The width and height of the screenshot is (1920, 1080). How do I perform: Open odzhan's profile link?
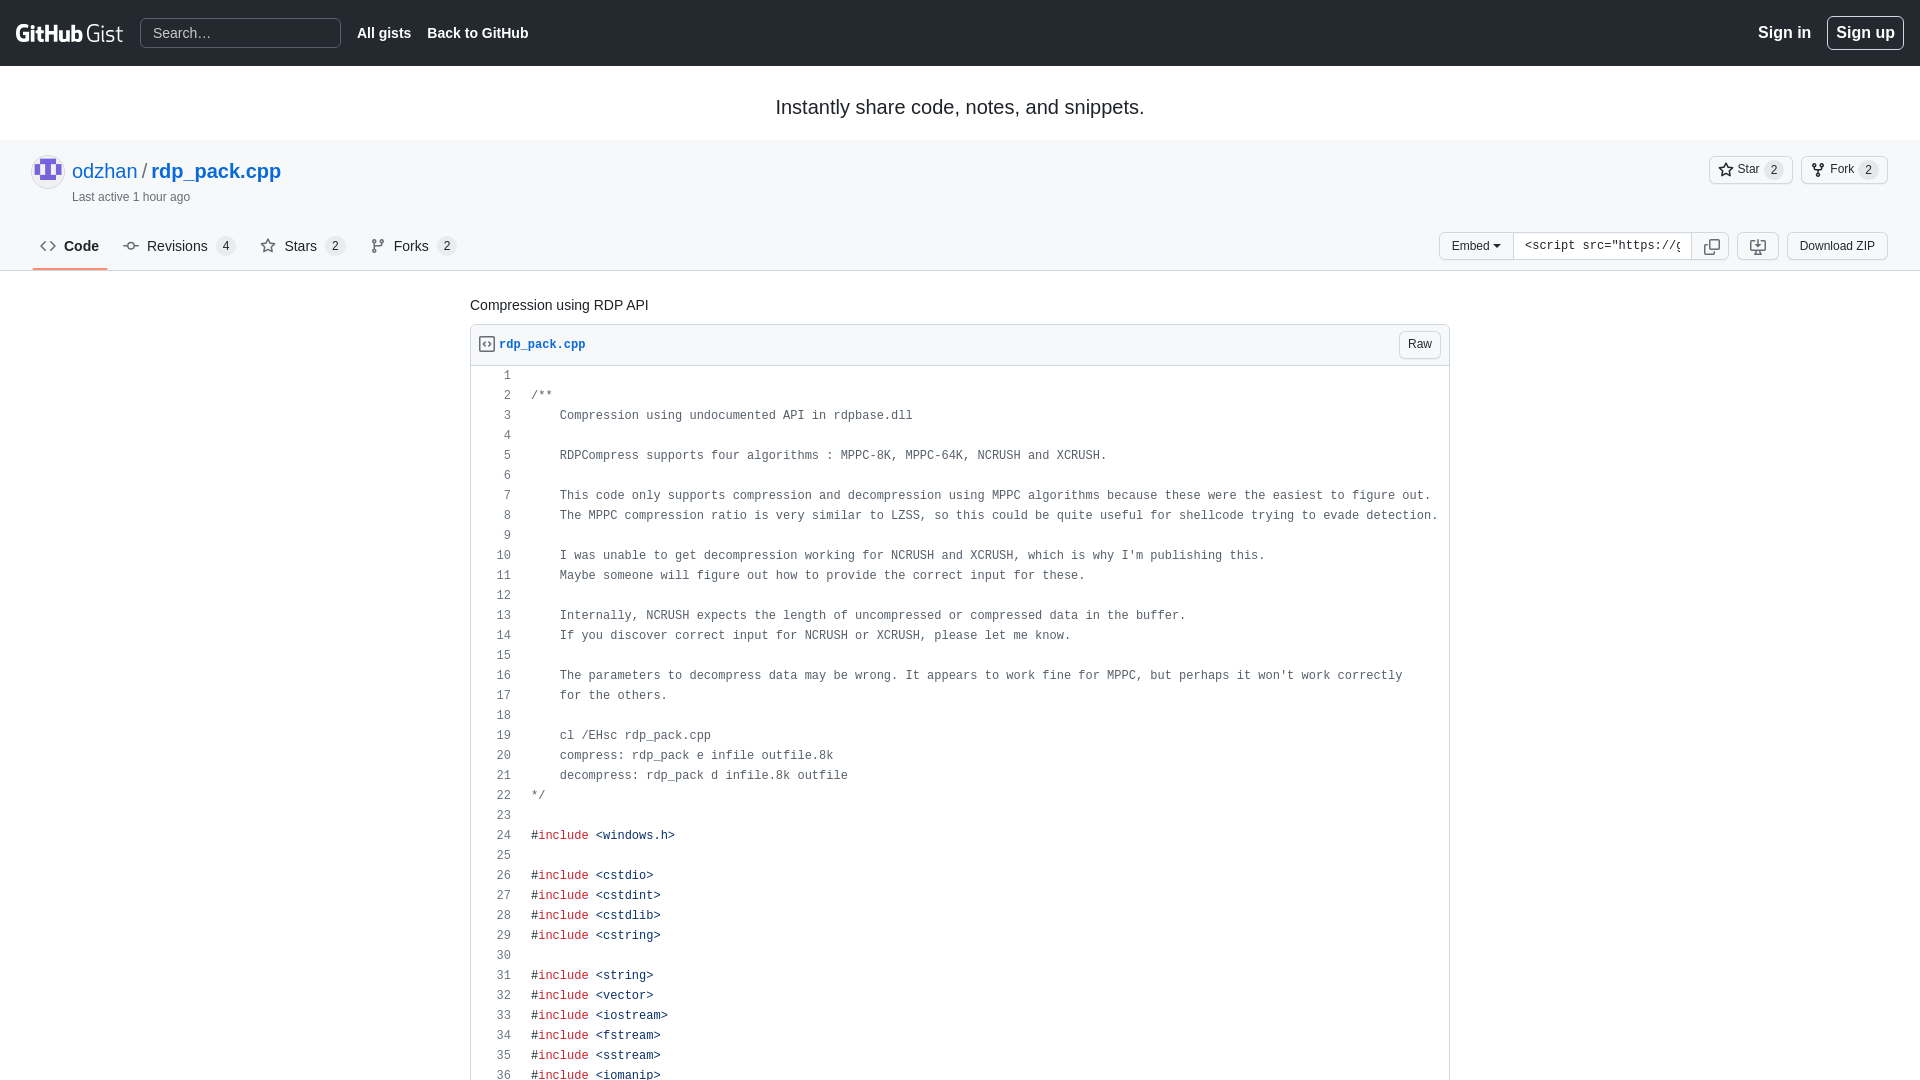tap(104, 171)
